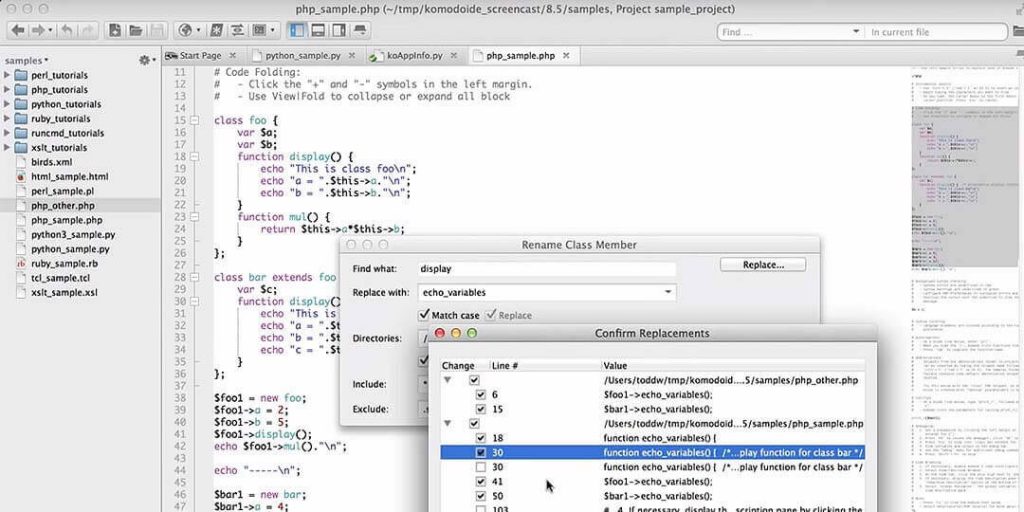Expand the php_tutorials folder
The image size is (1024, 512).
click(x=7, y=89)
